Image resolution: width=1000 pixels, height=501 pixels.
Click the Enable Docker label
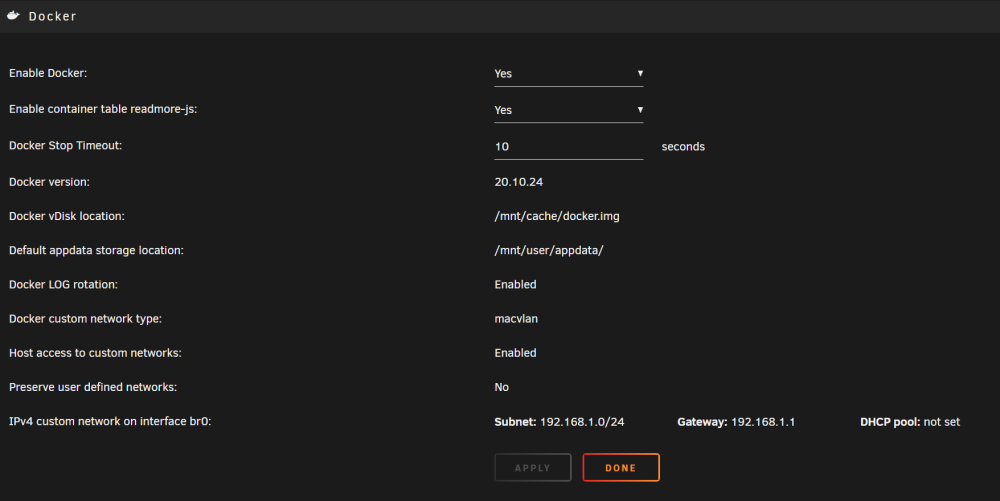click(x=48, y=73)
